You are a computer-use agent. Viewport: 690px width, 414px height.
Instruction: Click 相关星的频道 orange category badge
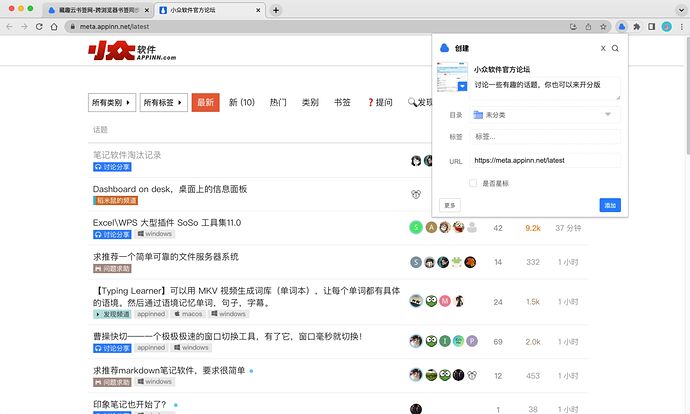pos(115,201)
